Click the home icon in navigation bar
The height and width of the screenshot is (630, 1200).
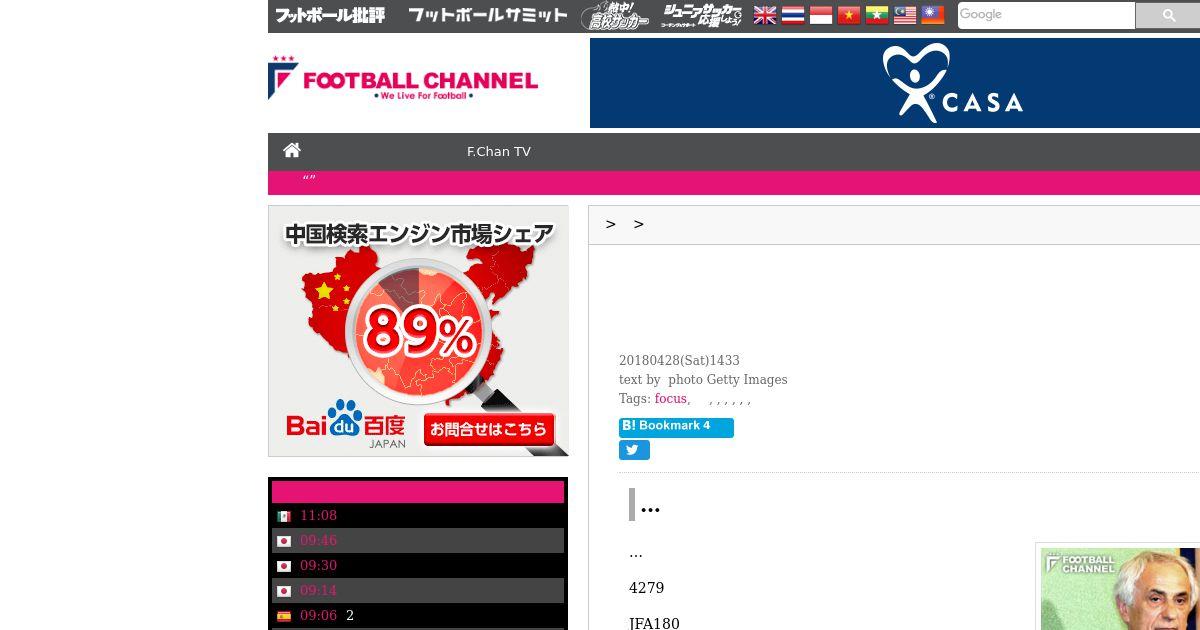pos(292,150)
